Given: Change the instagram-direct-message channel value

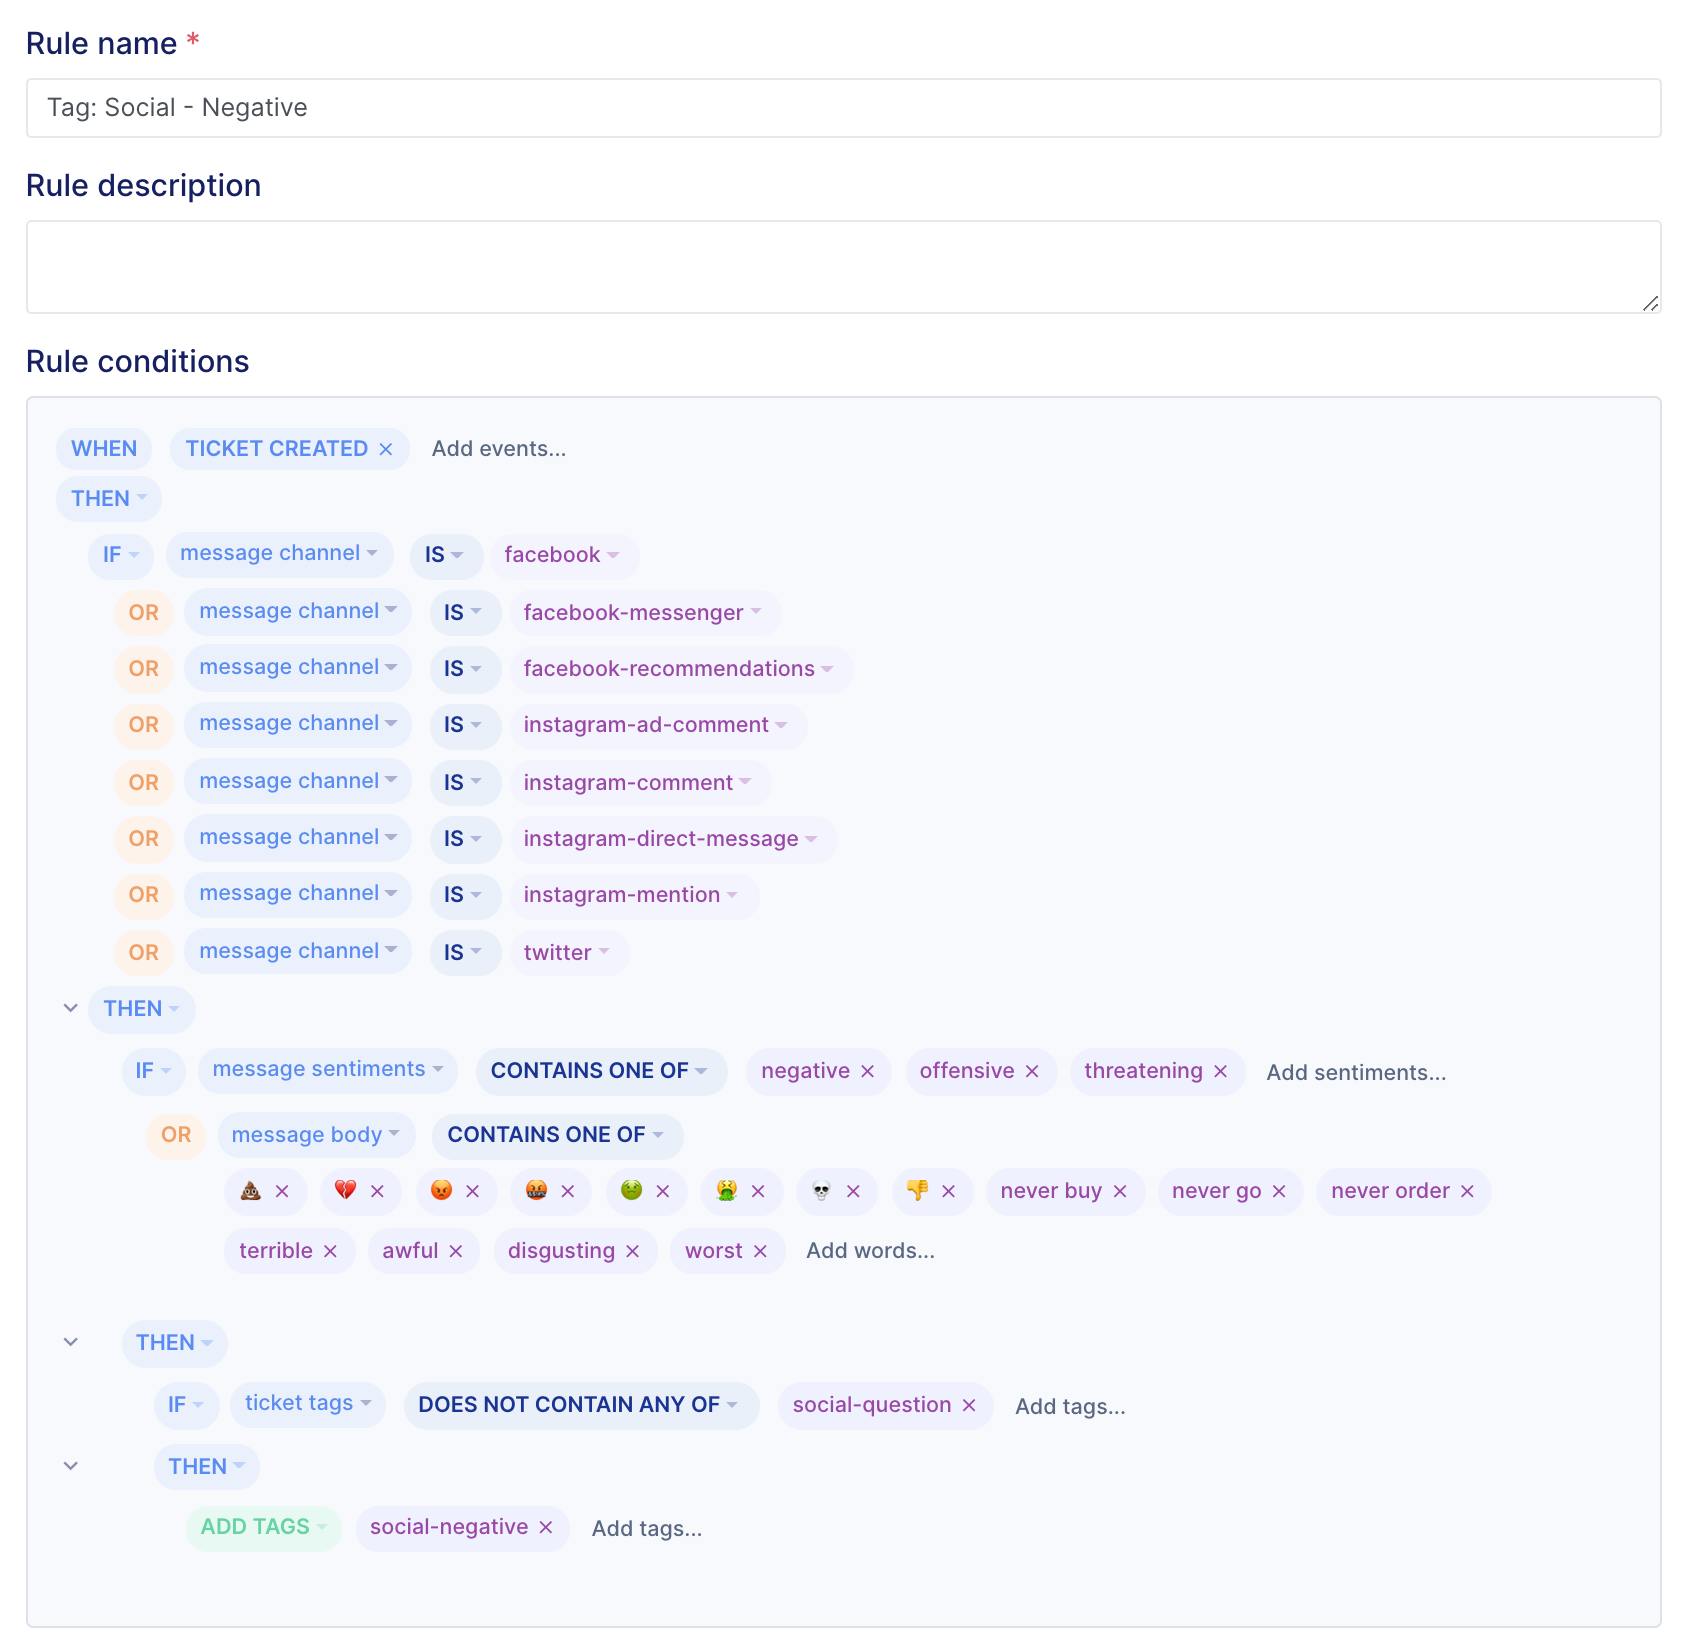Looking at the screenshot, I should click(x=672, y=838).
